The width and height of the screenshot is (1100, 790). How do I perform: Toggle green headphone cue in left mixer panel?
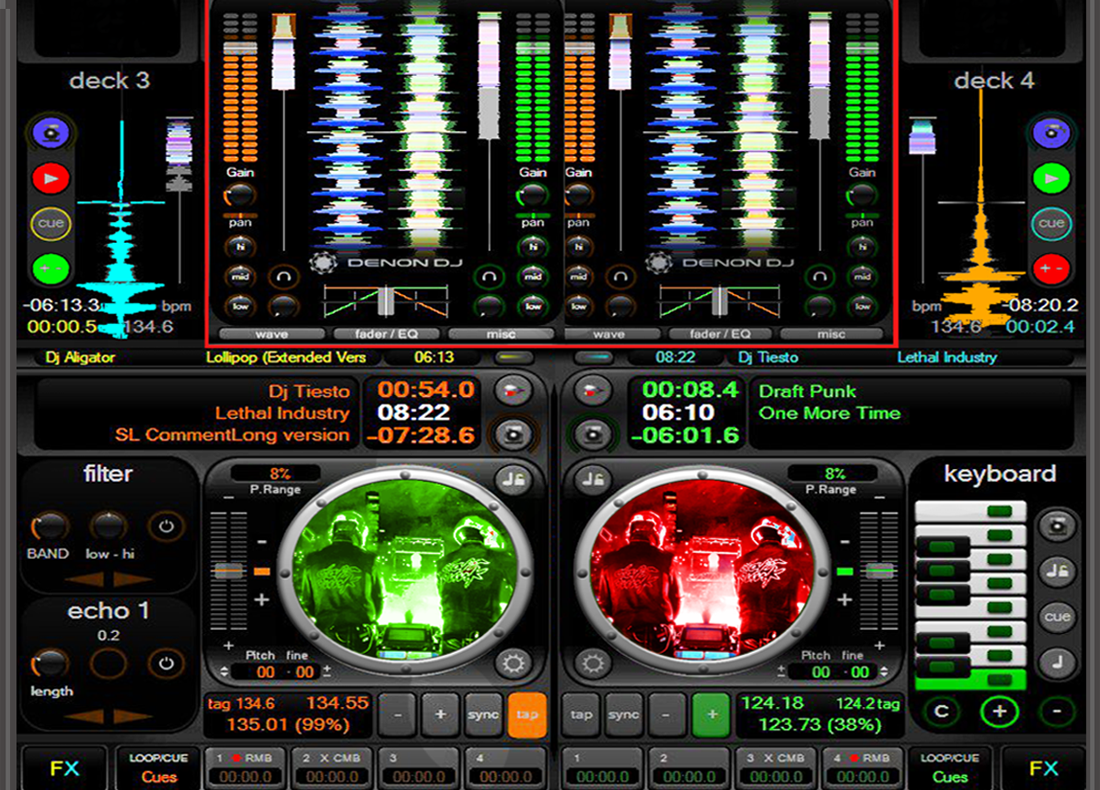pyautogui.click(x=489, y=276)
